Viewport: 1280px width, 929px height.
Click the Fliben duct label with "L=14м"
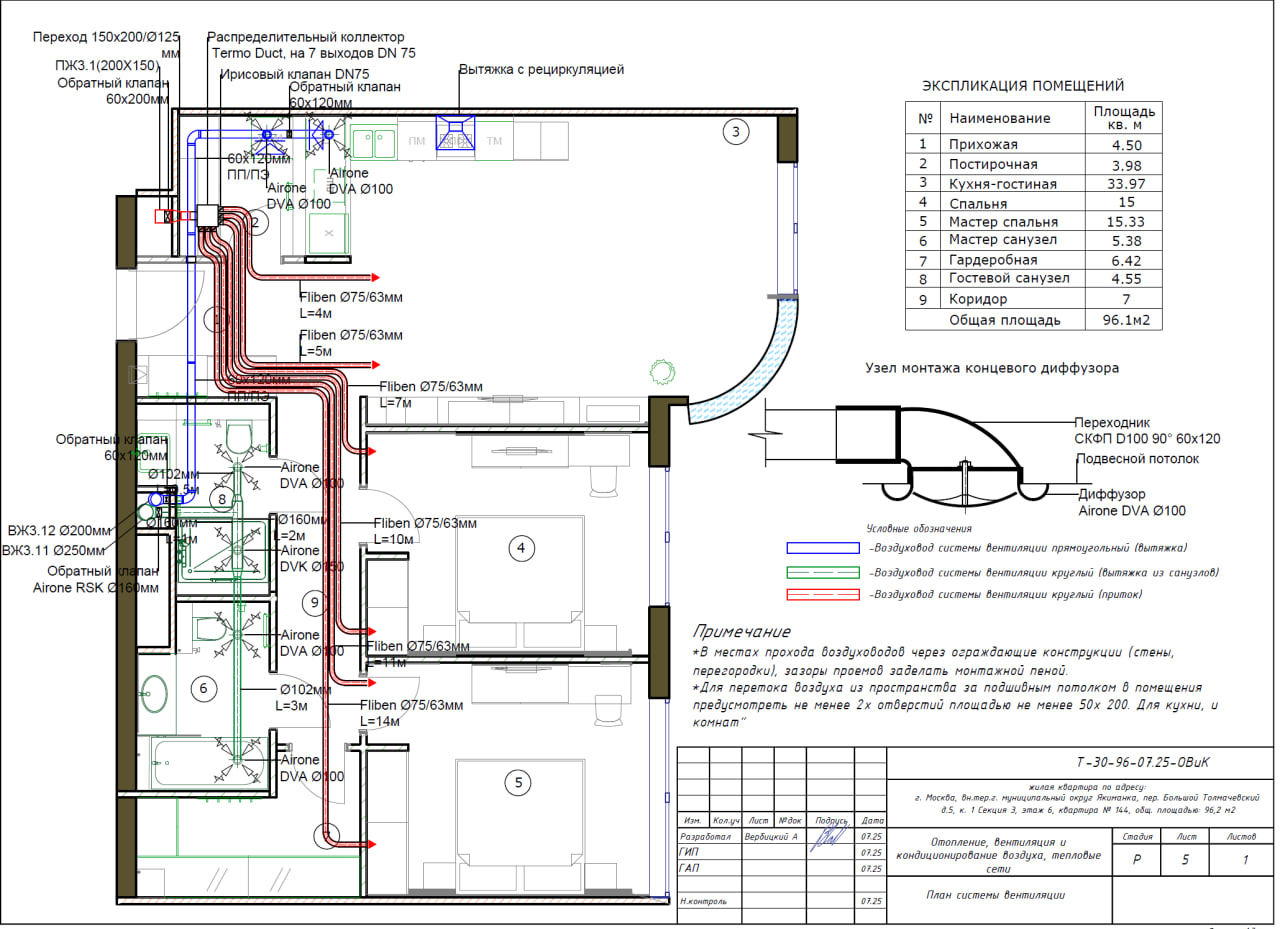click(412, 713)
